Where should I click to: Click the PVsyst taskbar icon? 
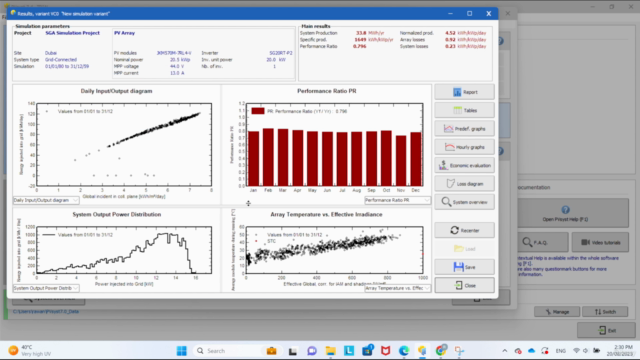point(422,351)
